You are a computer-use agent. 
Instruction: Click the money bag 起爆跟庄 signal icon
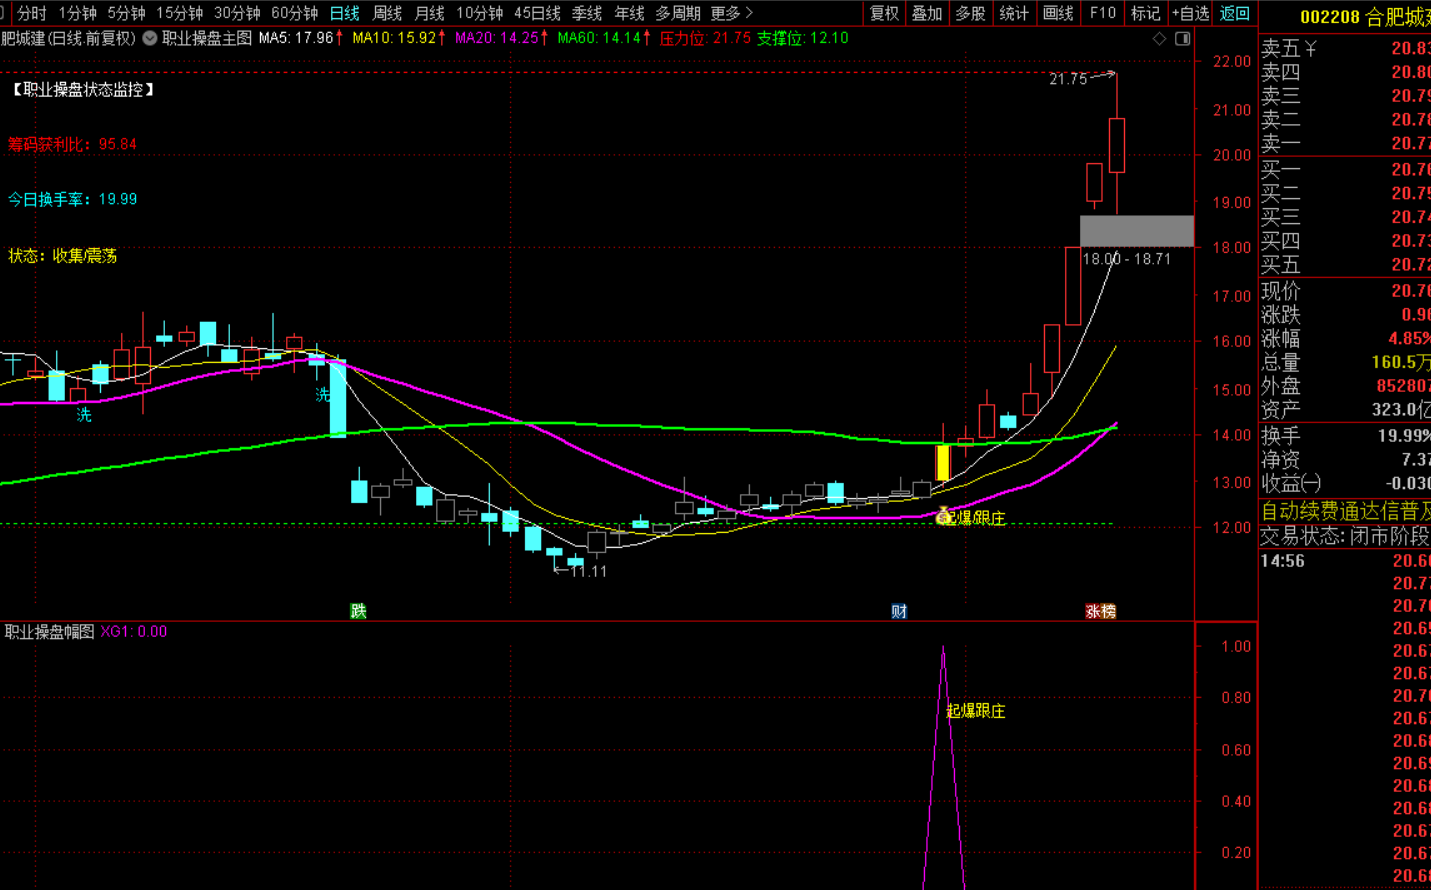943,516
